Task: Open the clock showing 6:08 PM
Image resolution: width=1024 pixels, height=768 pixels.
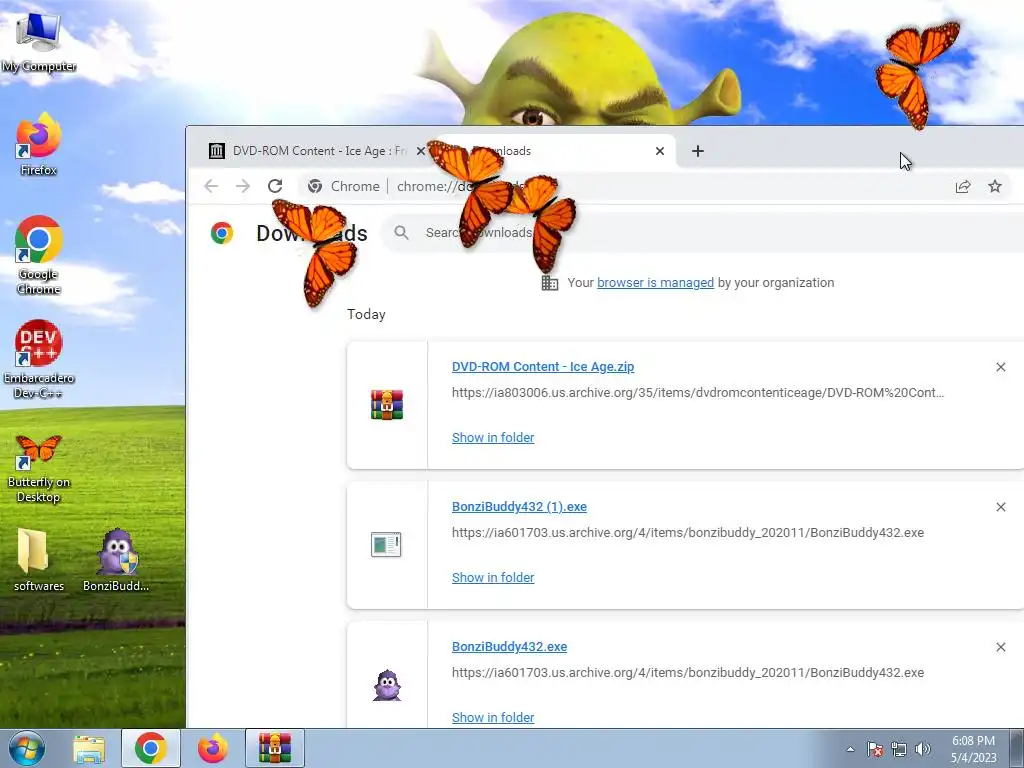Action: [973, 749]
